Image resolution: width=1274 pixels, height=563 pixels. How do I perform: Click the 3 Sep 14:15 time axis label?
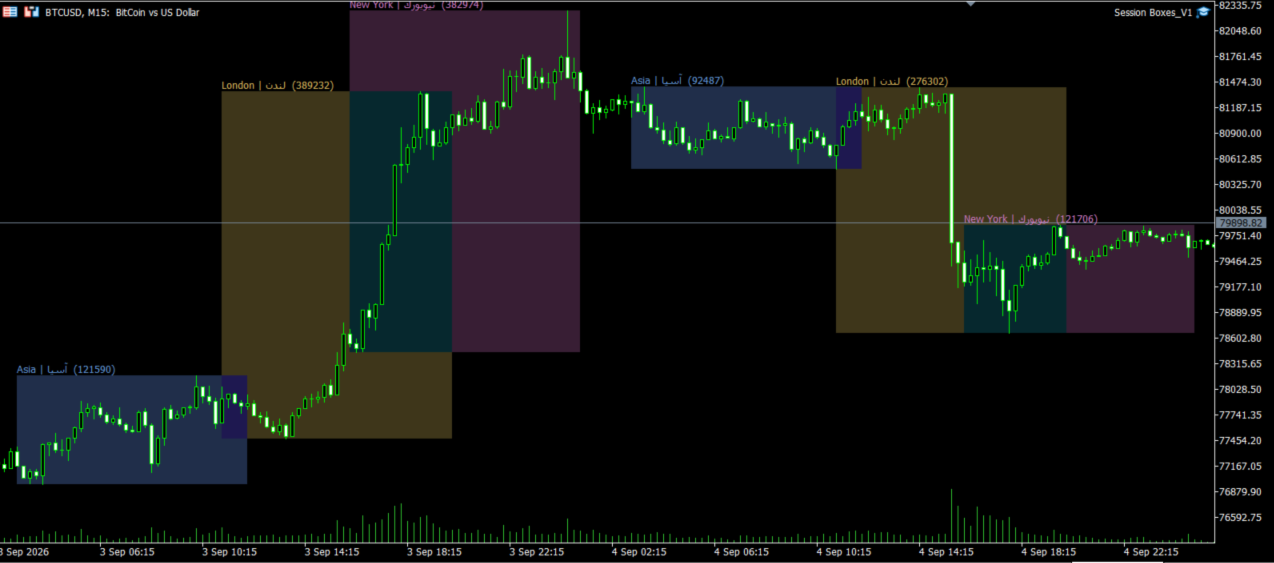coord(330,551)
